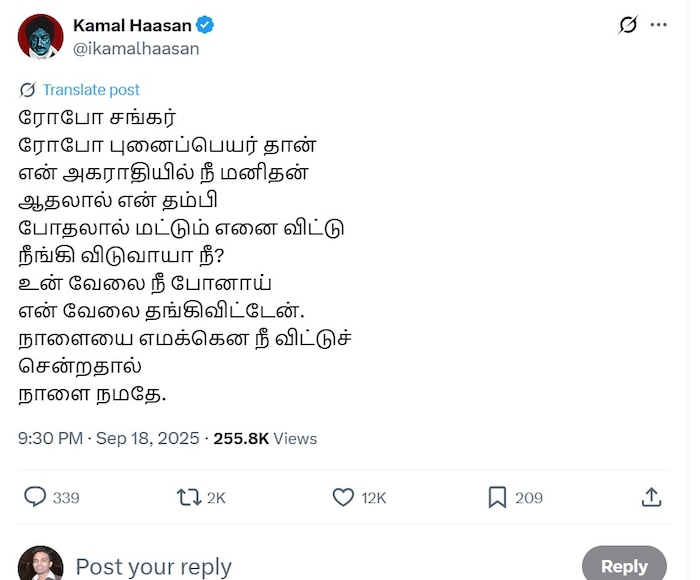The height and width of the screenshot is (580, 700).
Task: Click the 12K likes count
Action: 374,497
